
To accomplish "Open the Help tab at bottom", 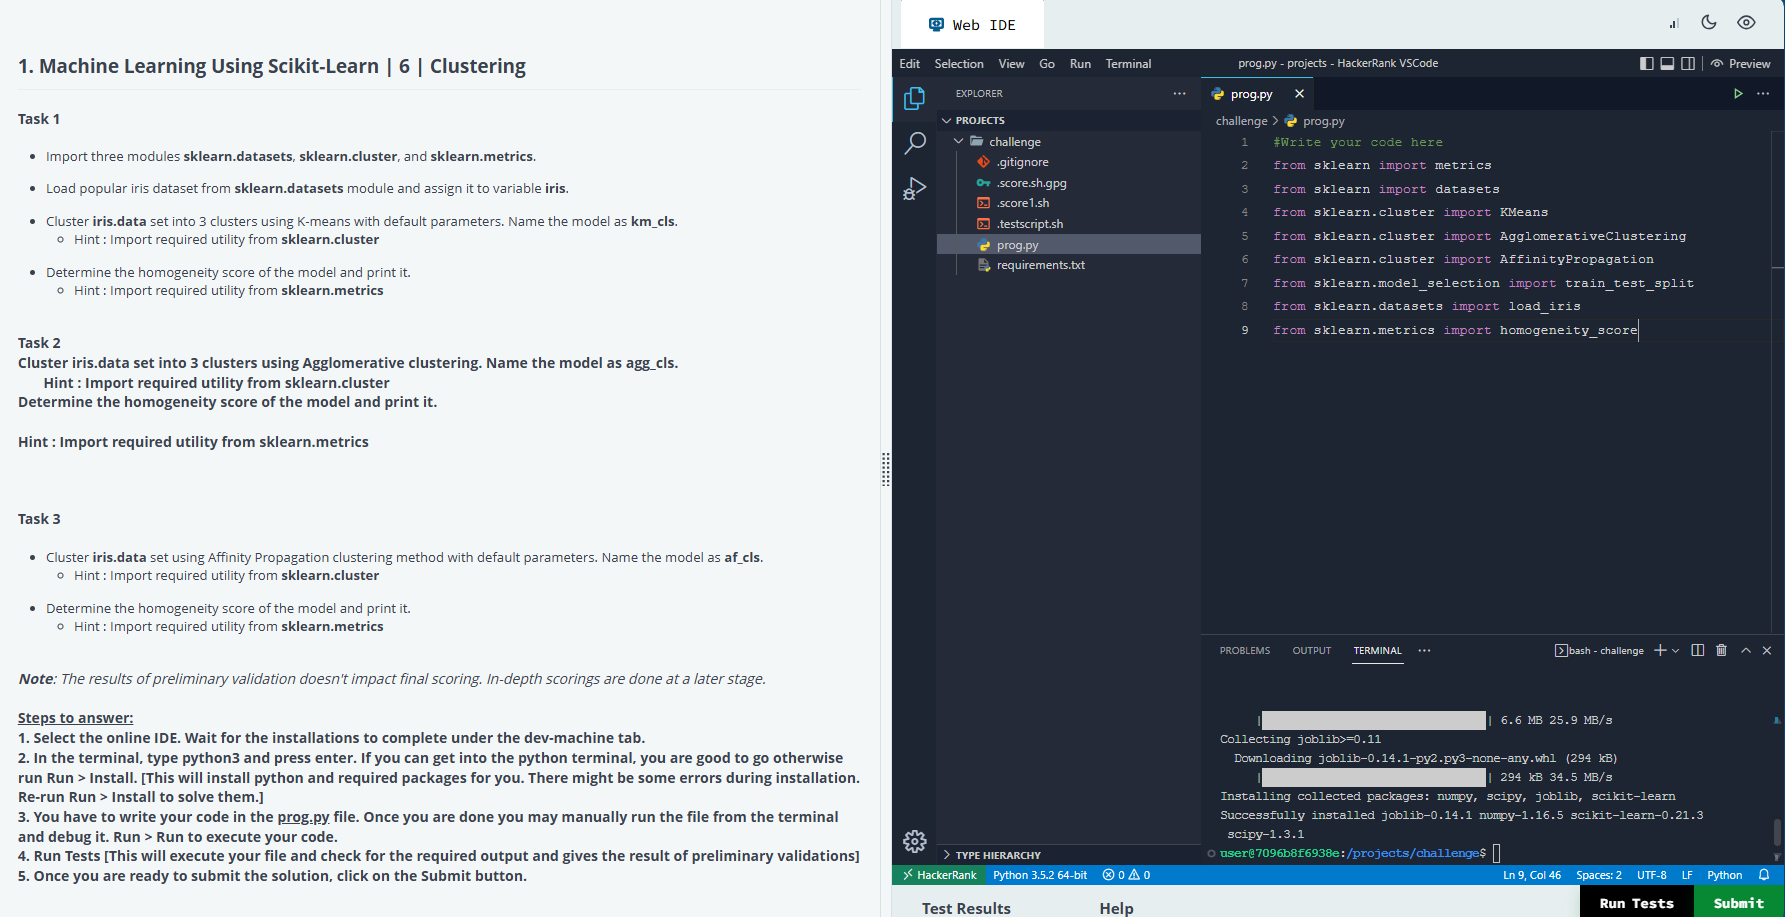I will coord(1116,907).
